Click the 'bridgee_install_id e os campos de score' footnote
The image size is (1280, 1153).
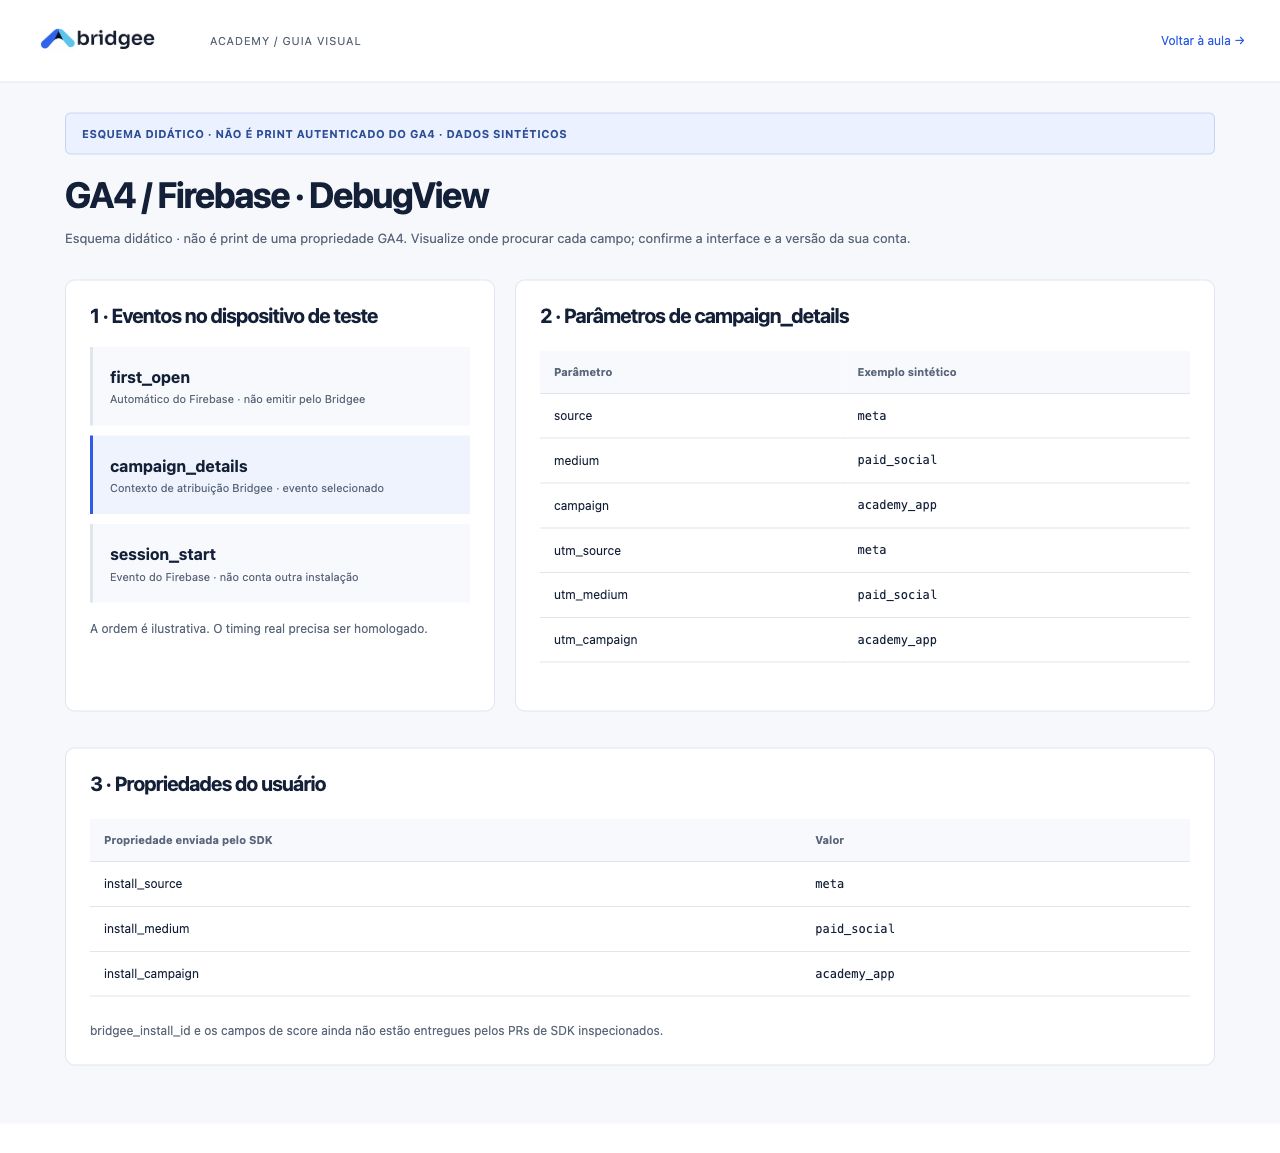coord(376,1031)
